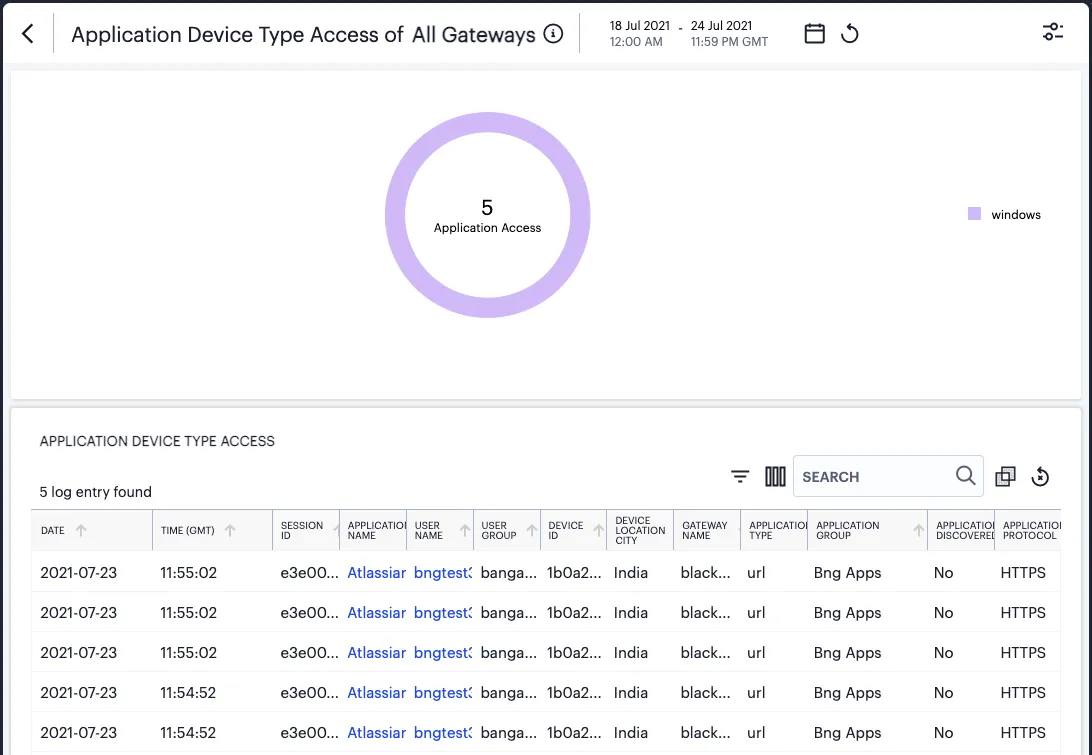Sort by Time (GMT) column arrow
Viewport: 1092px width, 755px height.
pos(230,531)
